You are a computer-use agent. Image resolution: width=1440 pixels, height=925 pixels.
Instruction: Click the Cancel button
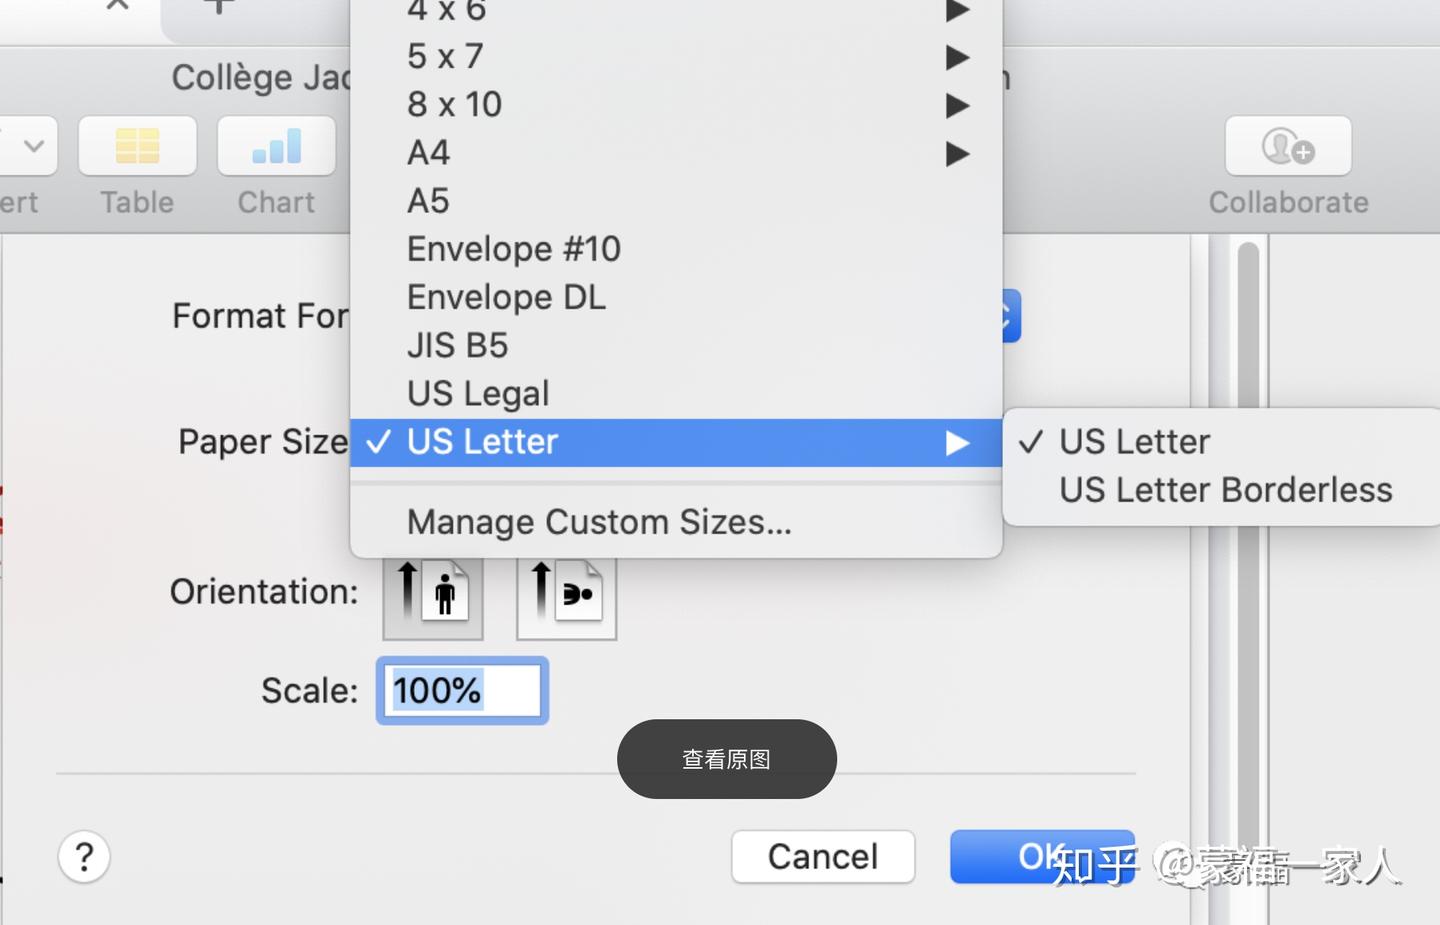(823, 857)
